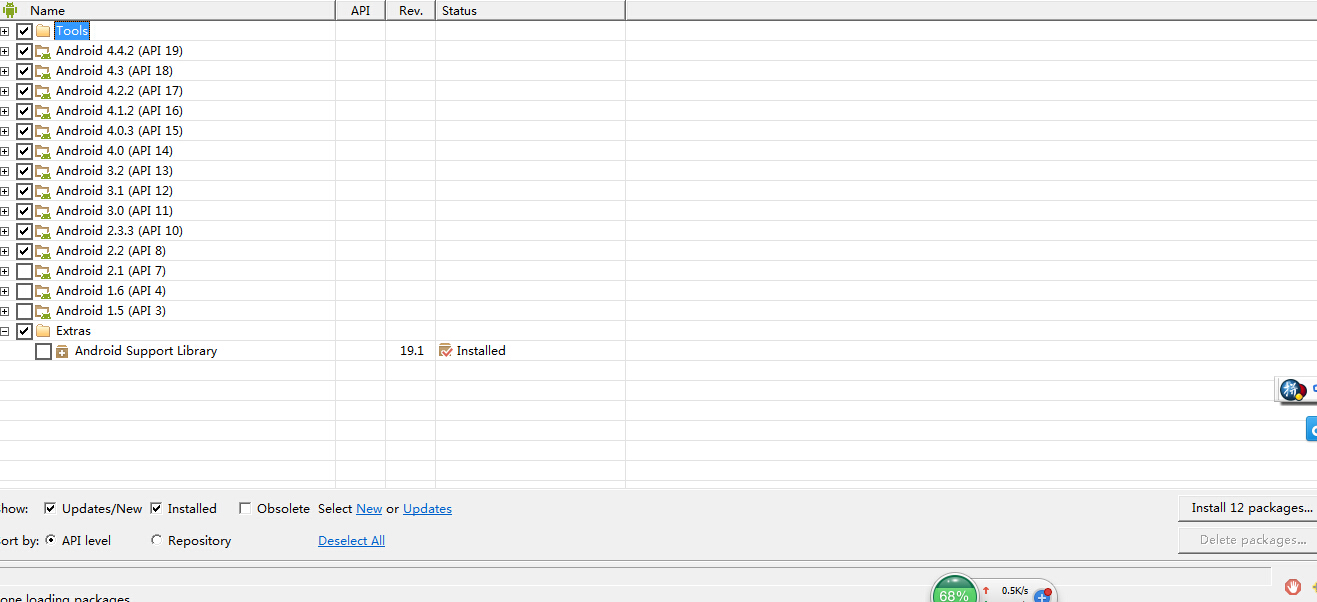This screenshot has width=1317, height=602.
Task: Click the Android 3.1 (API 12) platform icon
Action: tap(43, 191)
